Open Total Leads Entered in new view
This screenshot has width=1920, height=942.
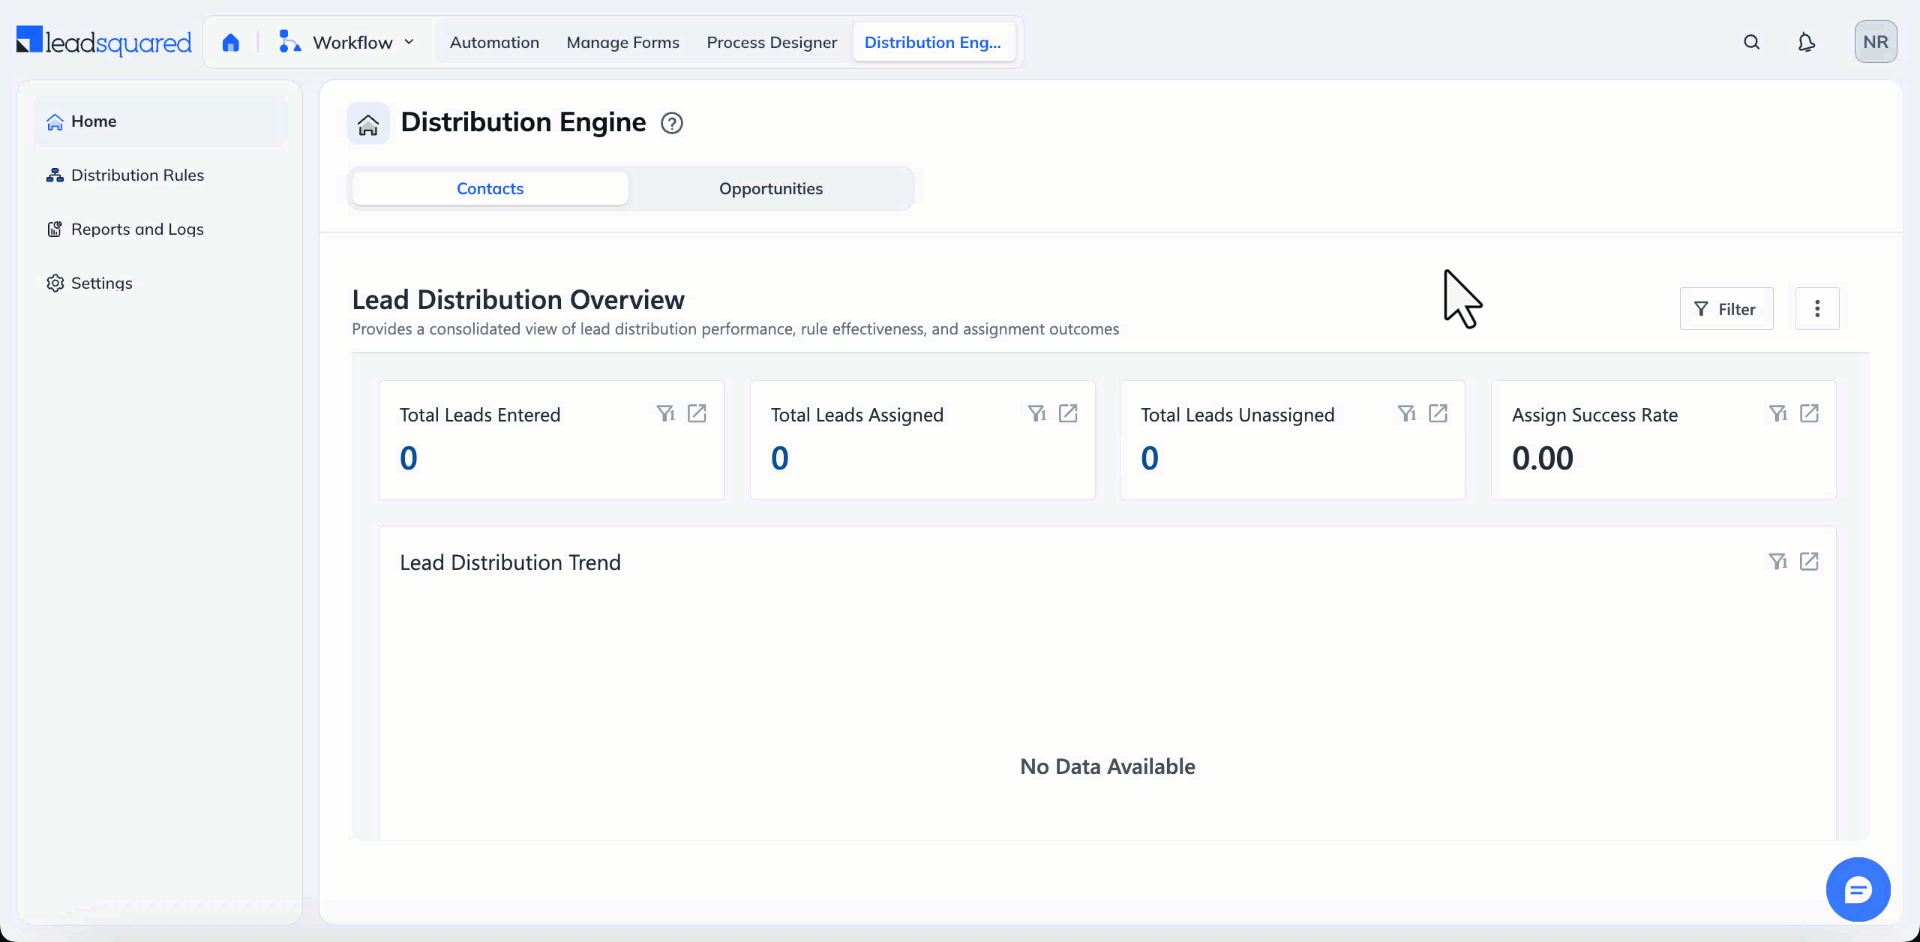pos(697,413)
